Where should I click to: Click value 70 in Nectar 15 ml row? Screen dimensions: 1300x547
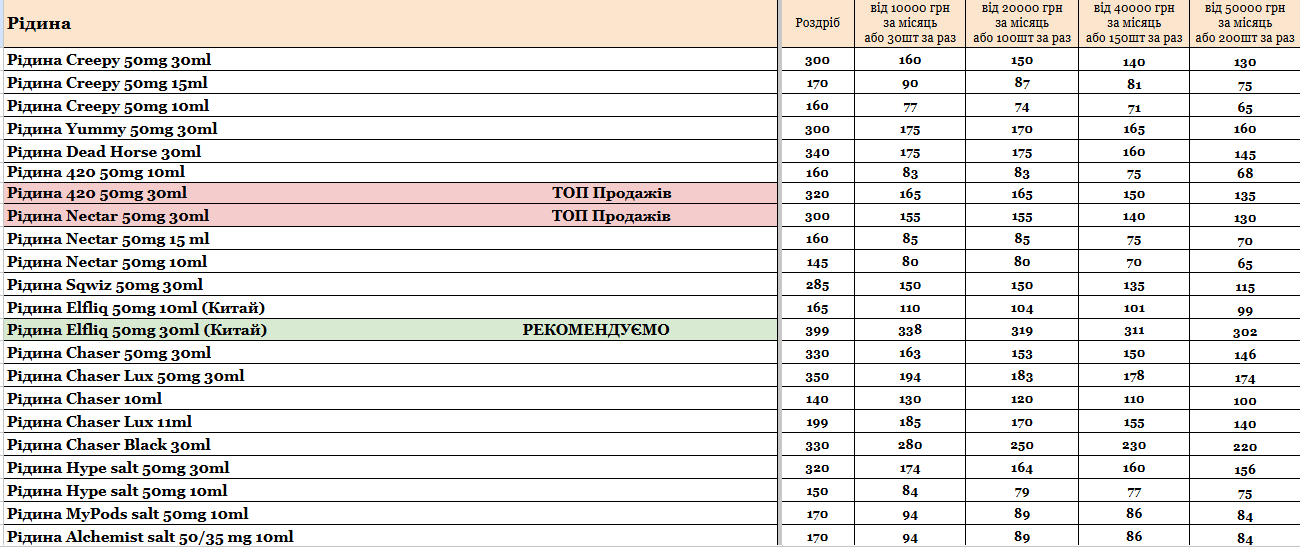[1245, 240]
